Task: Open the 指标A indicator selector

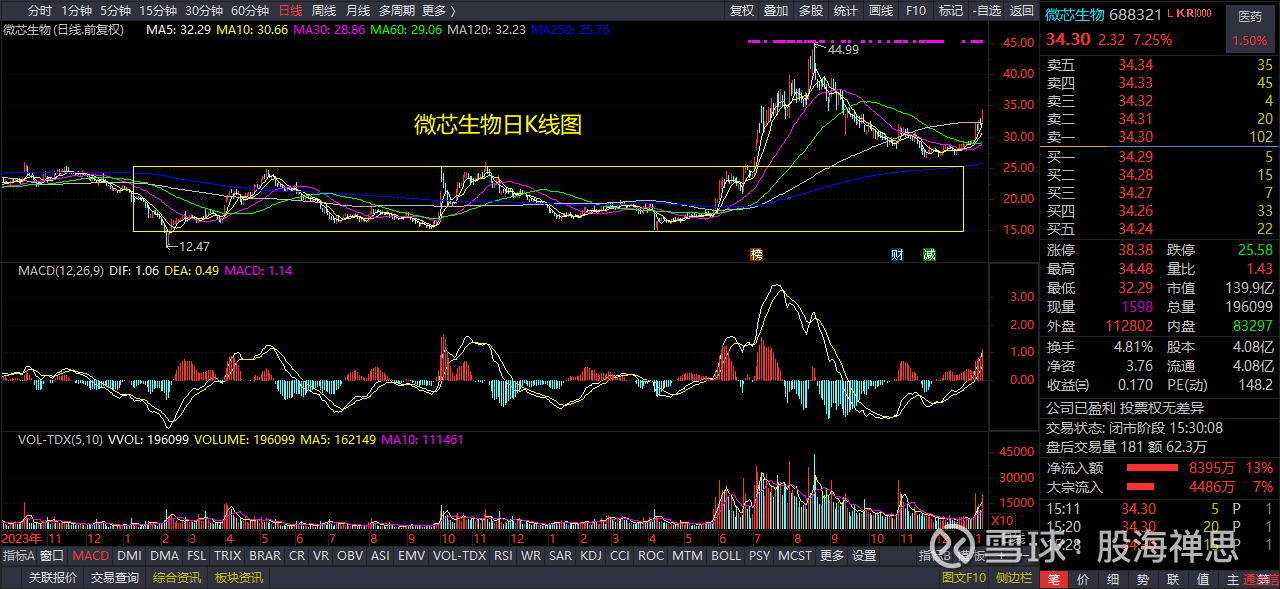Action: pyautogui.click(x=18, y=556)
